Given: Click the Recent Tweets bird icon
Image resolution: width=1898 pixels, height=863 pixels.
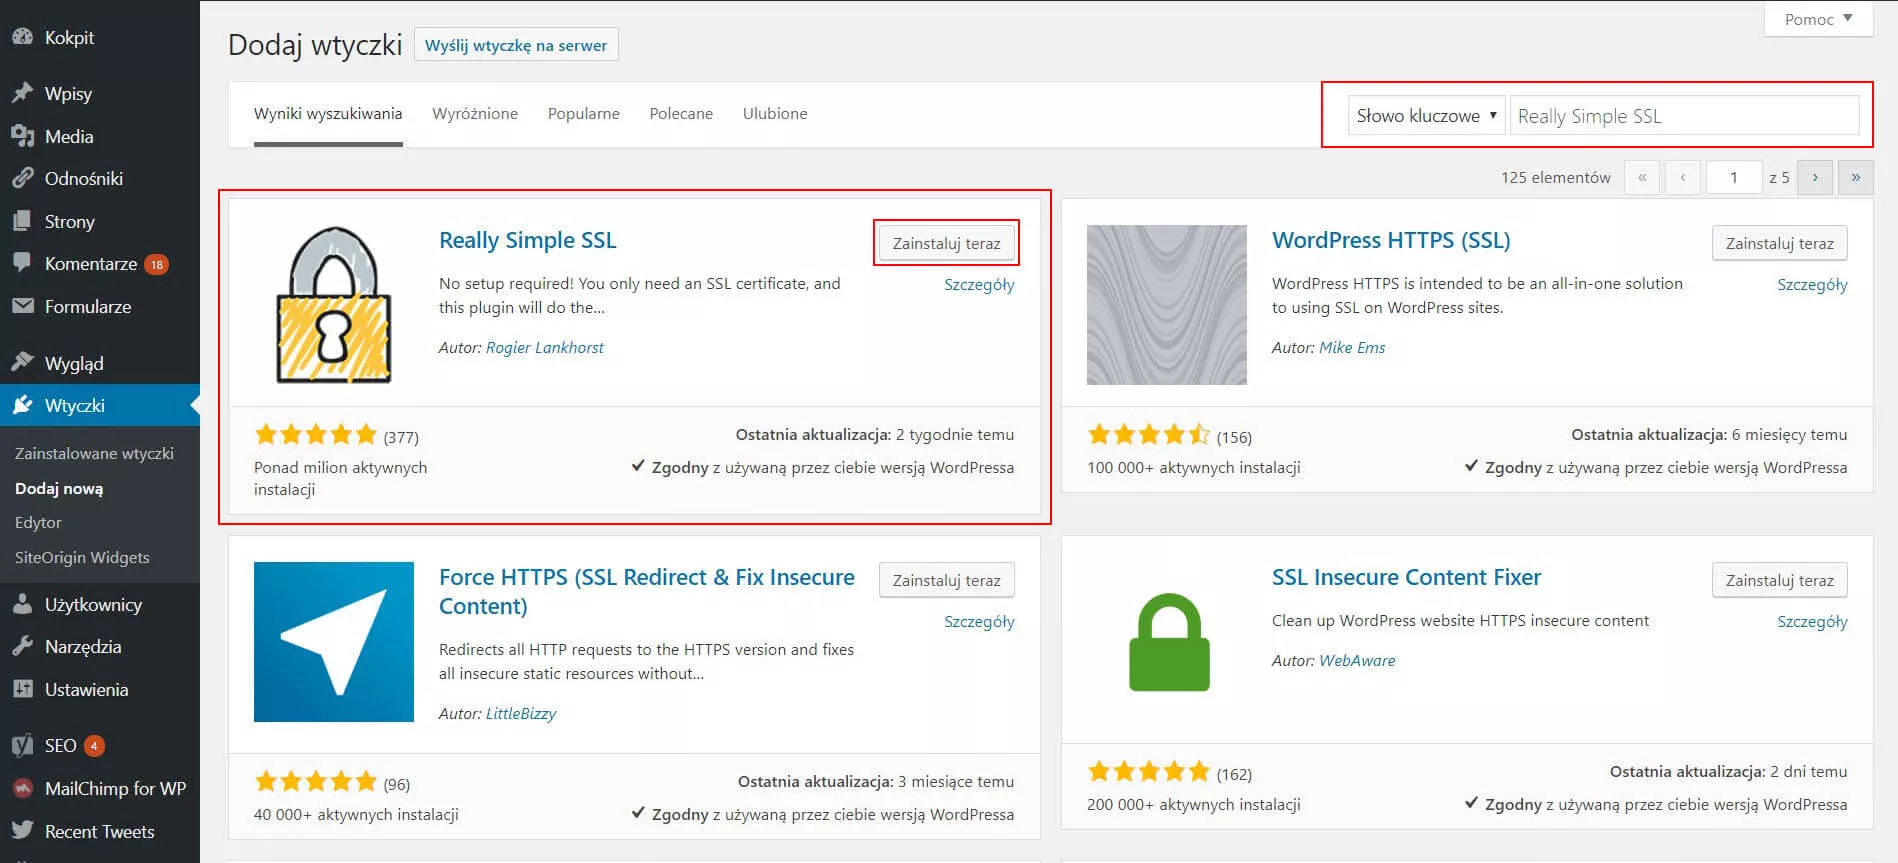Looking at the screenshot, I should coord(22,831).
